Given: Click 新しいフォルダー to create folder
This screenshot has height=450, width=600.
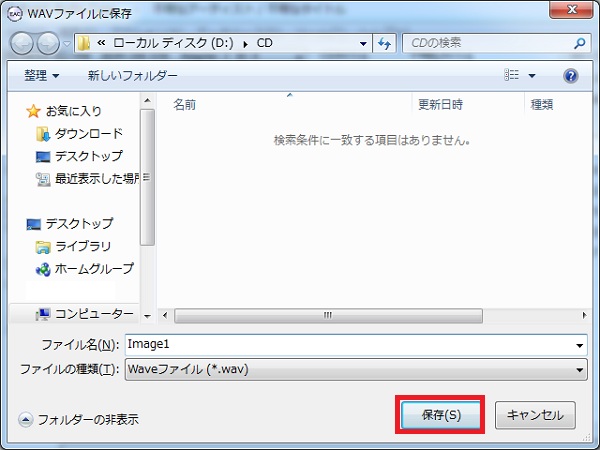Looking at the screenshot, I should point(133,76).
